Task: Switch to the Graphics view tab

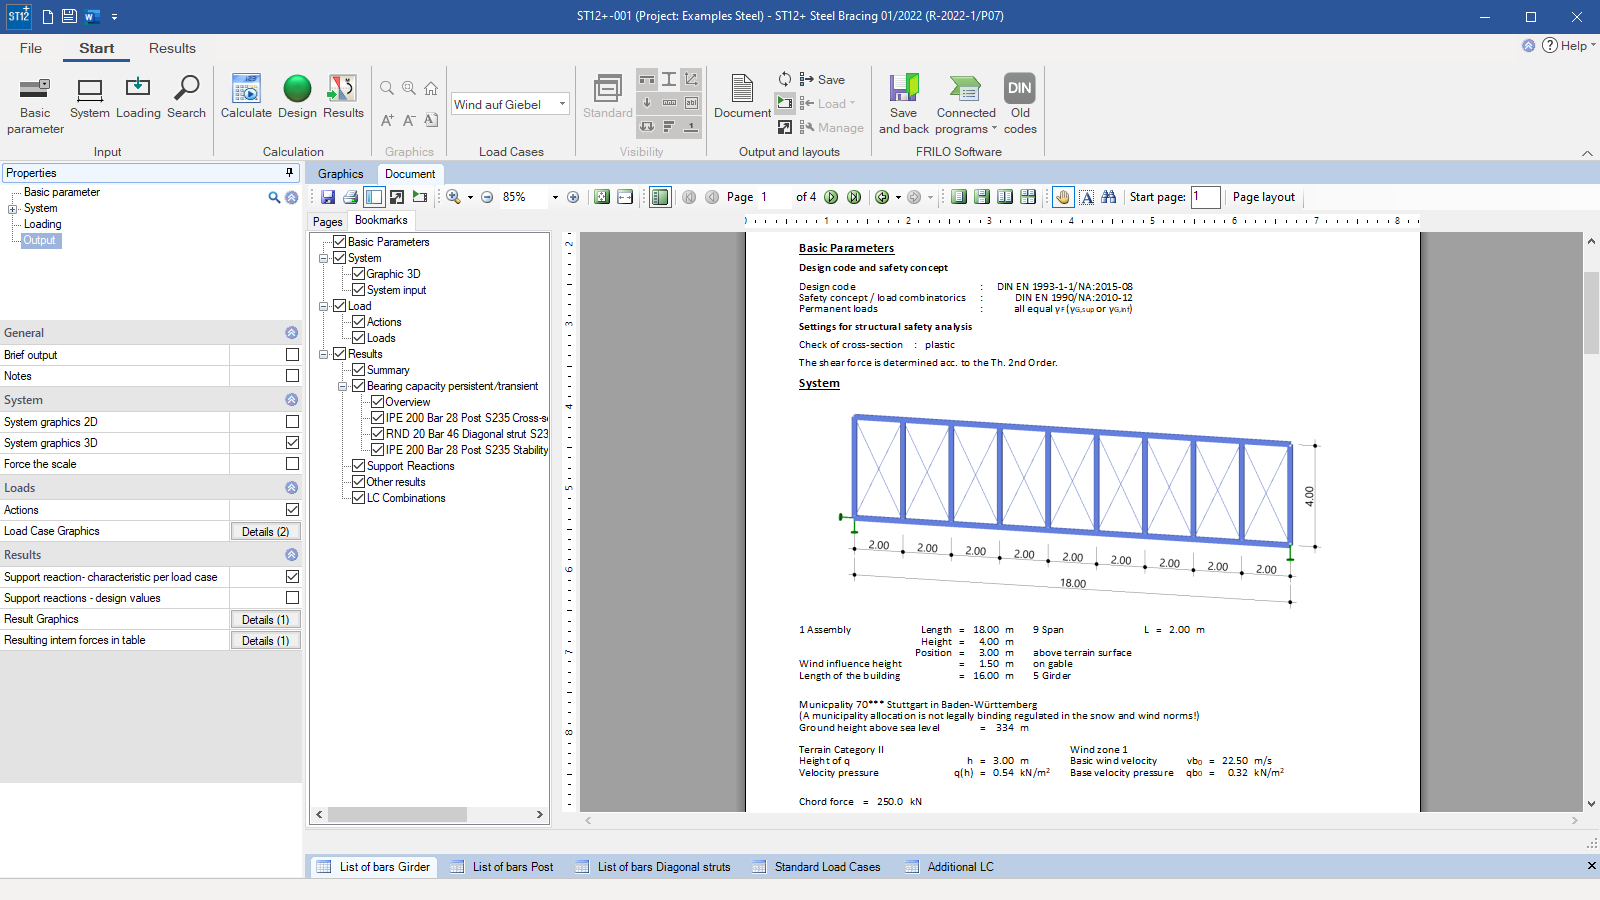Action: pyautogui.click(x=340, y=174)
